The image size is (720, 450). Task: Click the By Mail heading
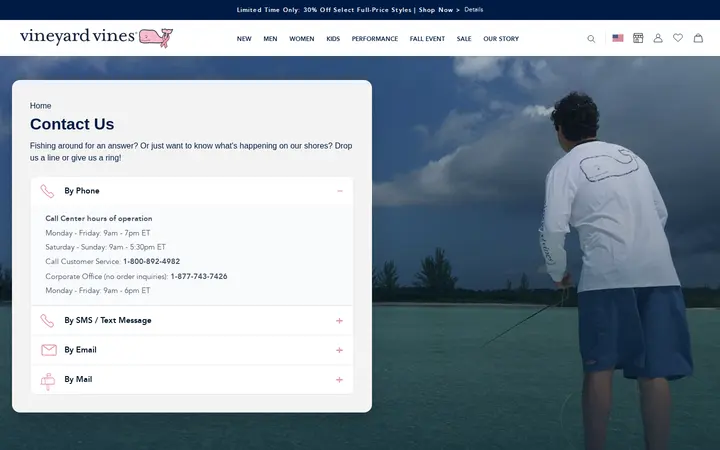[x=78, y=379]
